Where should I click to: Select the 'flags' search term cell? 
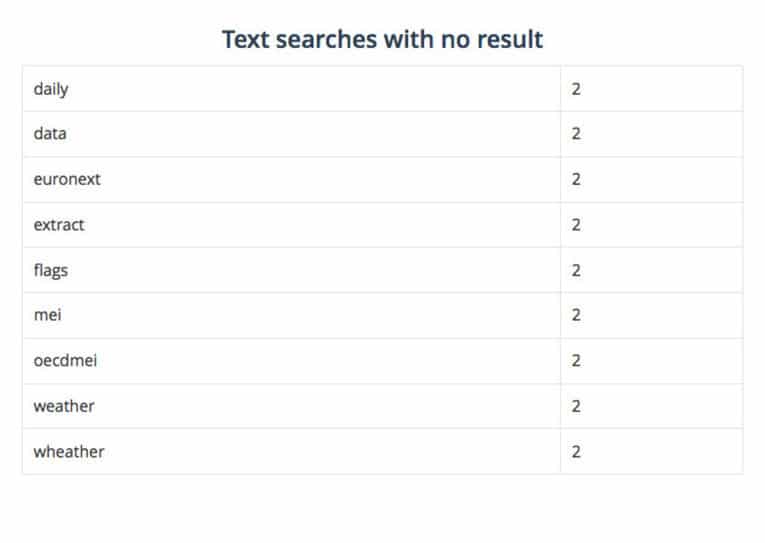(51, 270)
